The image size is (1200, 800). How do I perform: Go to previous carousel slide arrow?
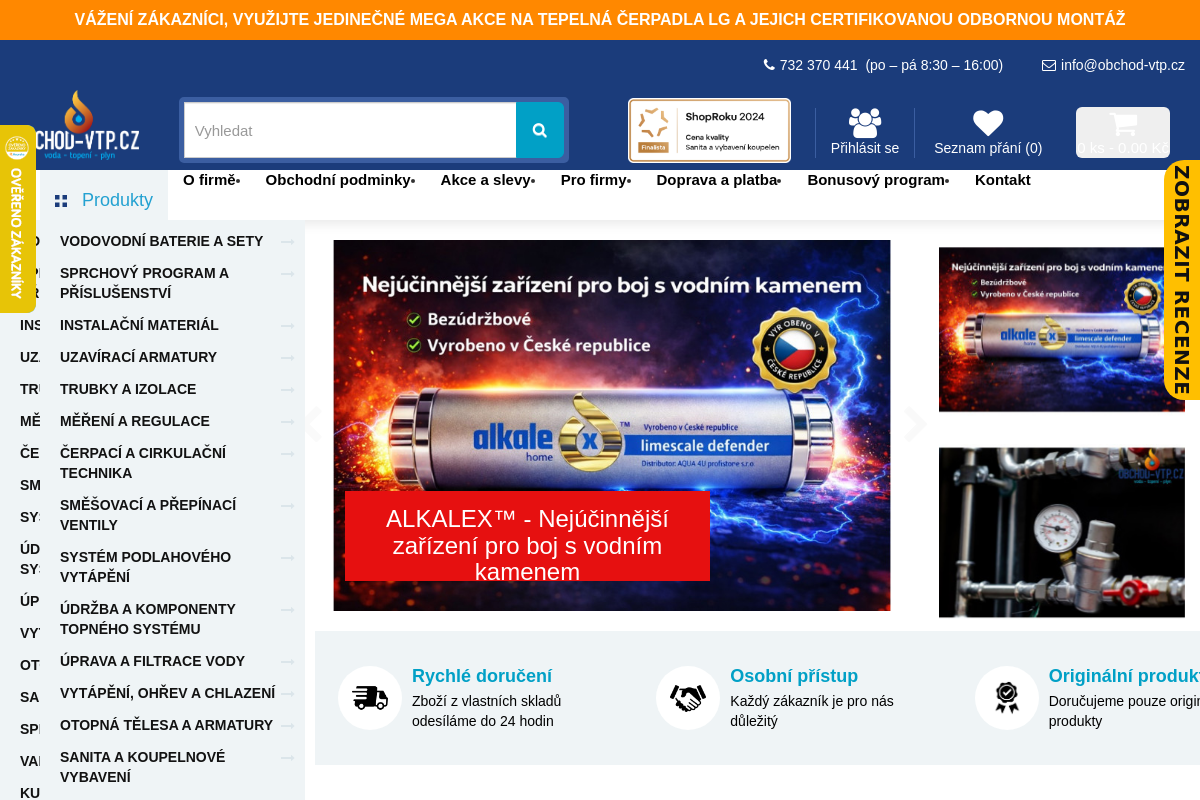(x=314, y=424)
